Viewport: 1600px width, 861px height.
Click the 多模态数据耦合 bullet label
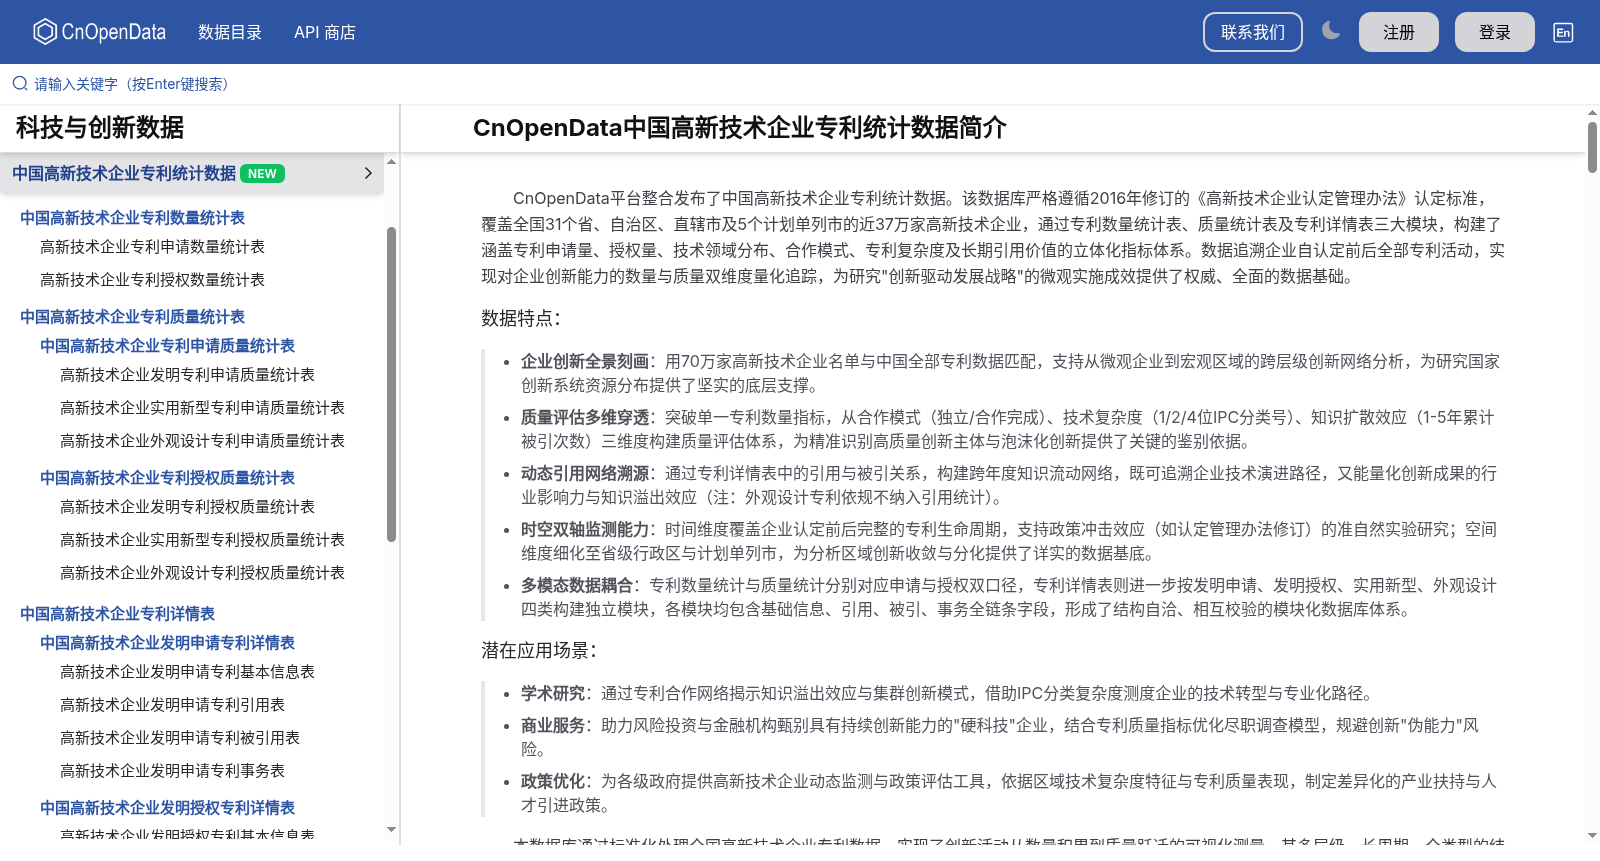click(x=577, y=585)
